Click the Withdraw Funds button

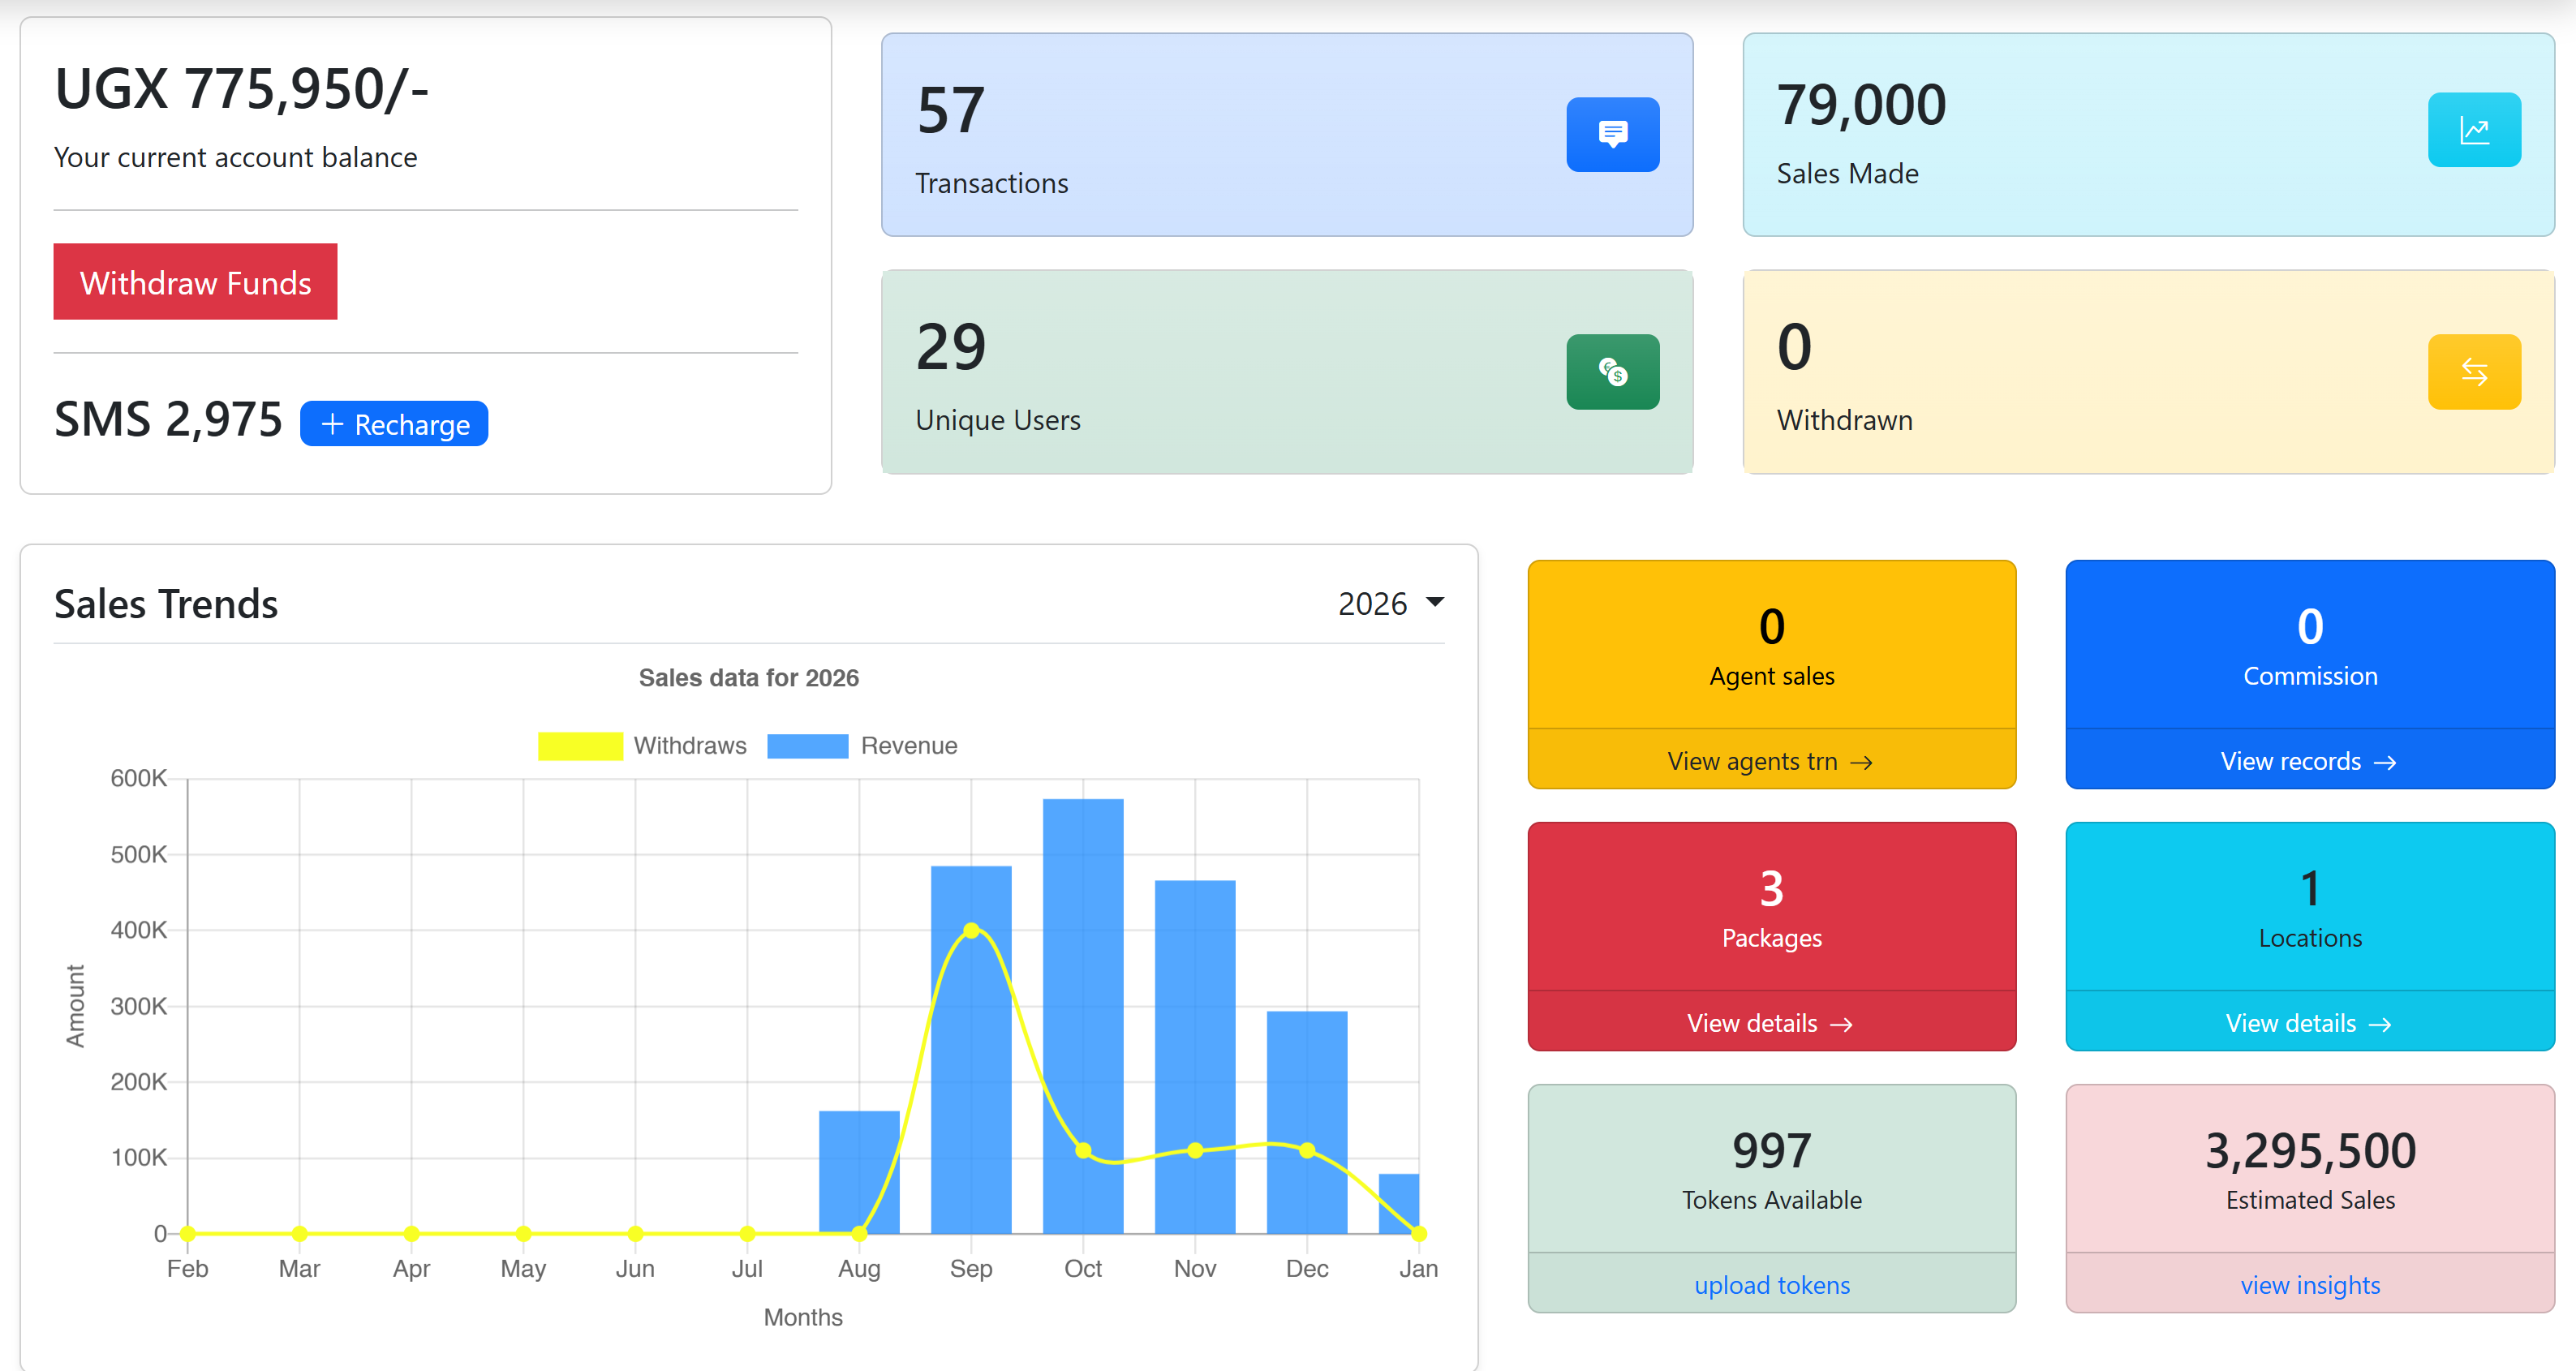point(196,282)
